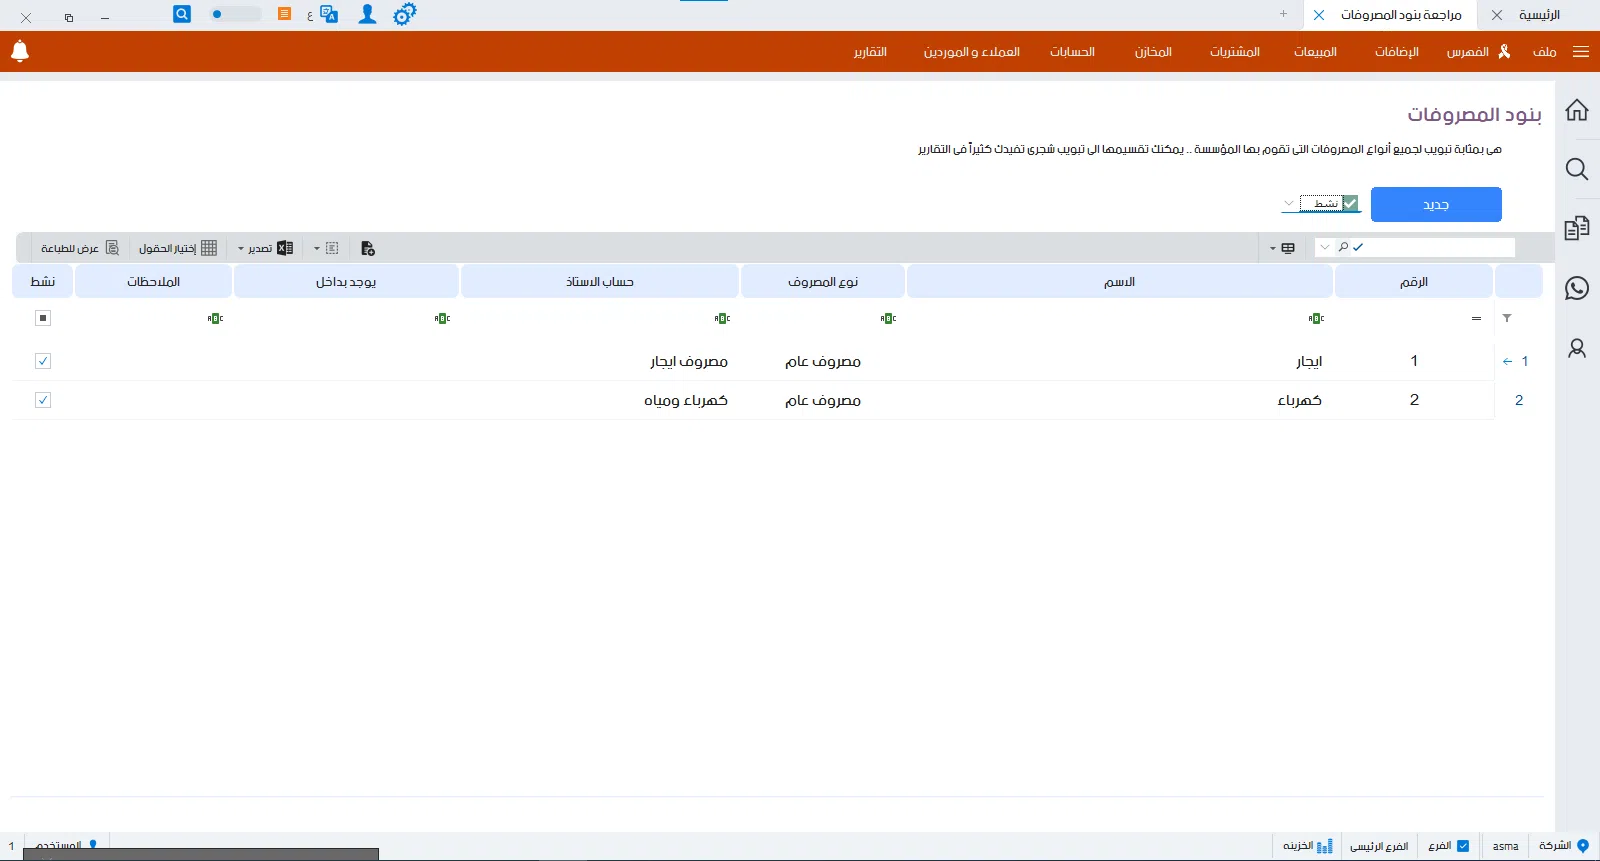Toggle the blue switch in title bar

(234, 15)
